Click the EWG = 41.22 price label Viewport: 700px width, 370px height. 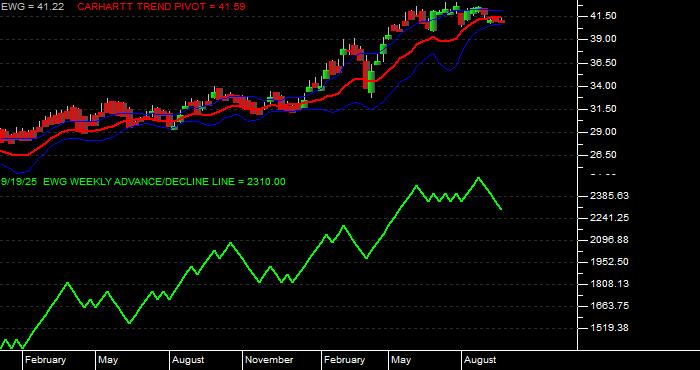pyautogui.click(x=32, y=7)
